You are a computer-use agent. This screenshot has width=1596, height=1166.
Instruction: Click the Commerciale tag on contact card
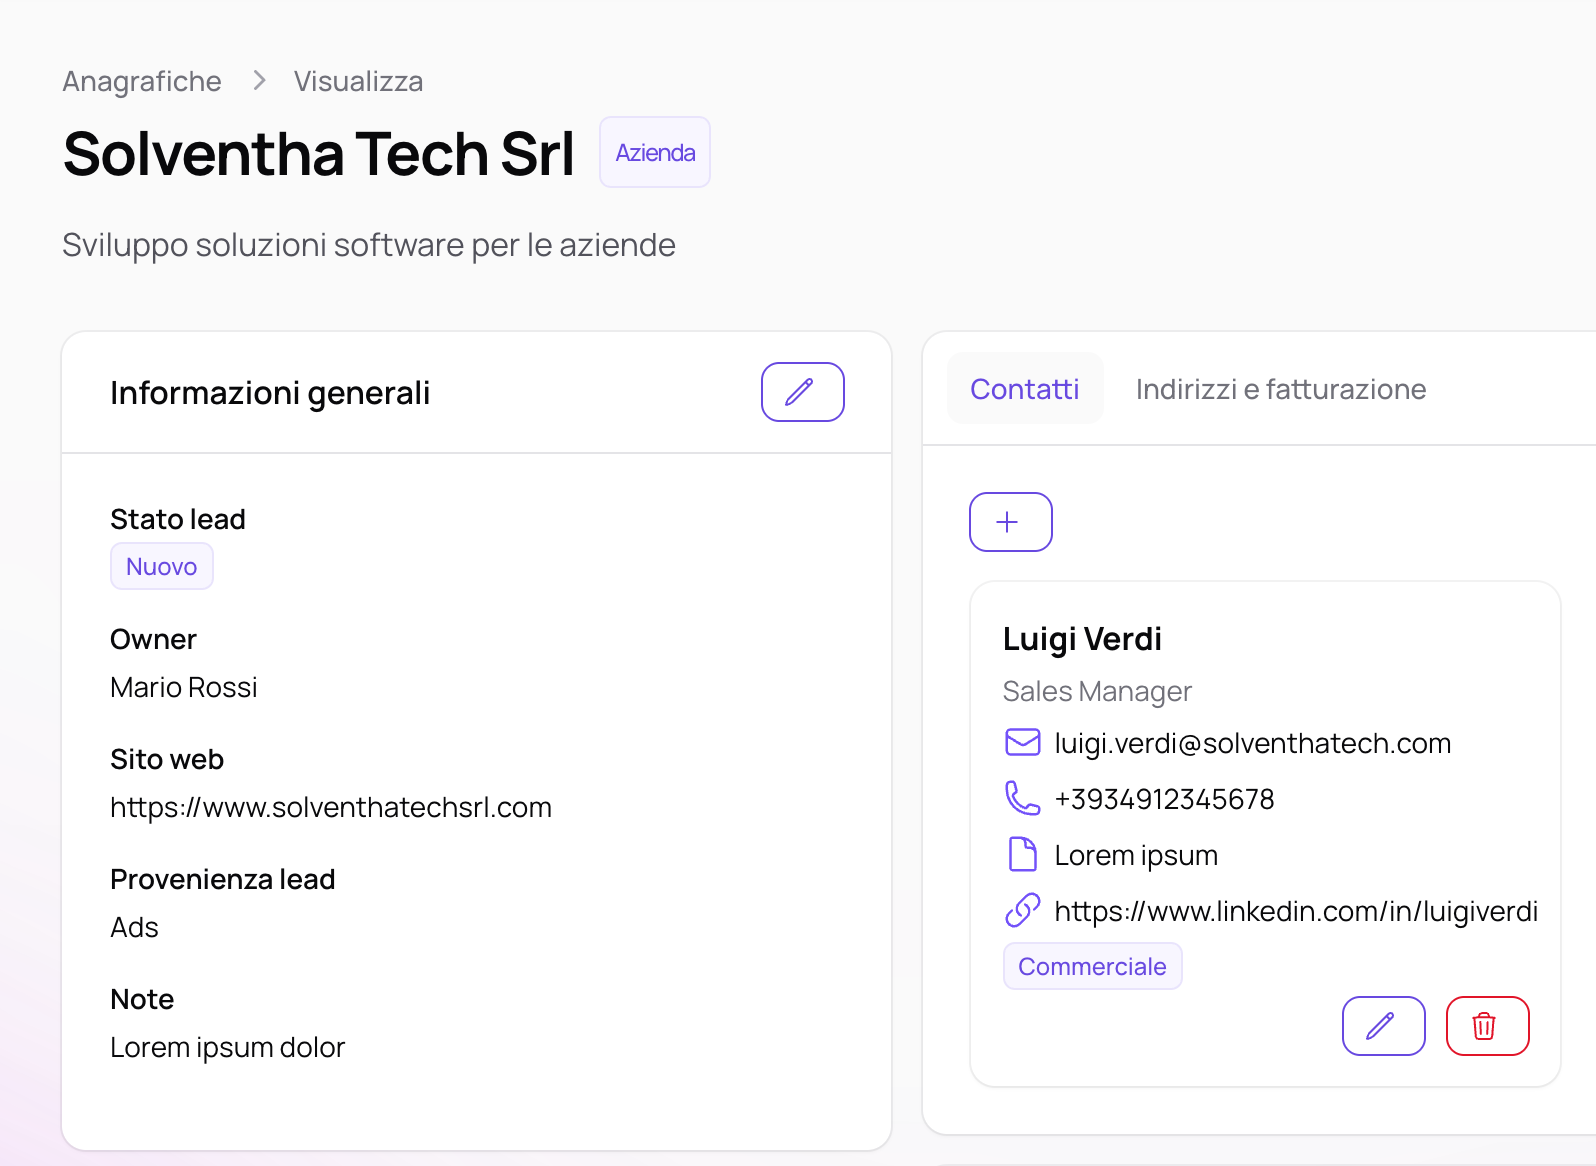point(1092,967)
